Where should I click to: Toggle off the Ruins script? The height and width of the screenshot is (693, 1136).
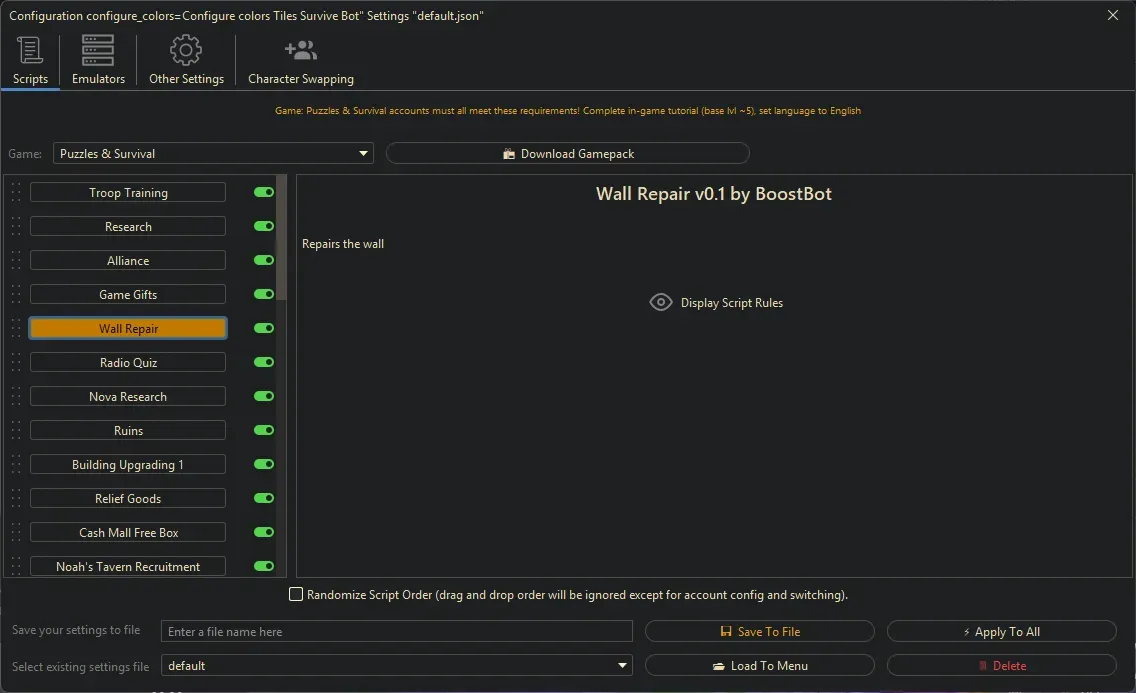click(264, 431)
